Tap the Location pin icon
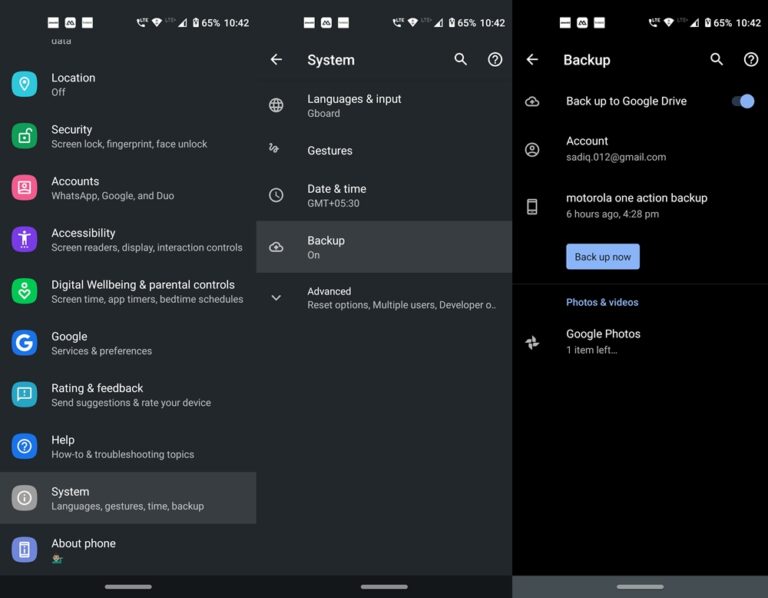Viewport: 768px width, 598px height. [x=24, y=84]
